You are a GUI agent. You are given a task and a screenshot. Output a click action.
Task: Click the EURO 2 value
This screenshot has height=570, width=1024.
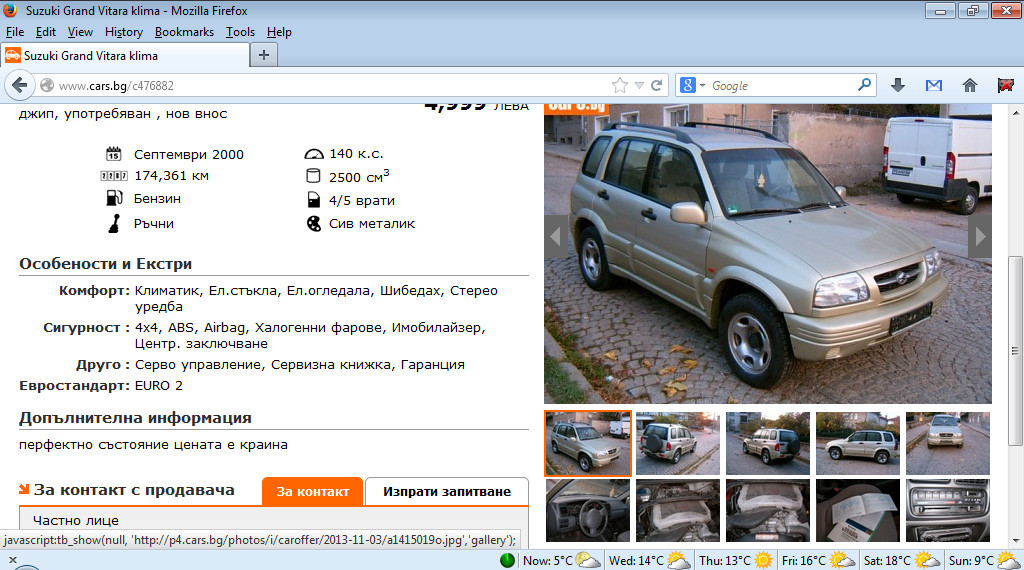click(x=159, y=385)
